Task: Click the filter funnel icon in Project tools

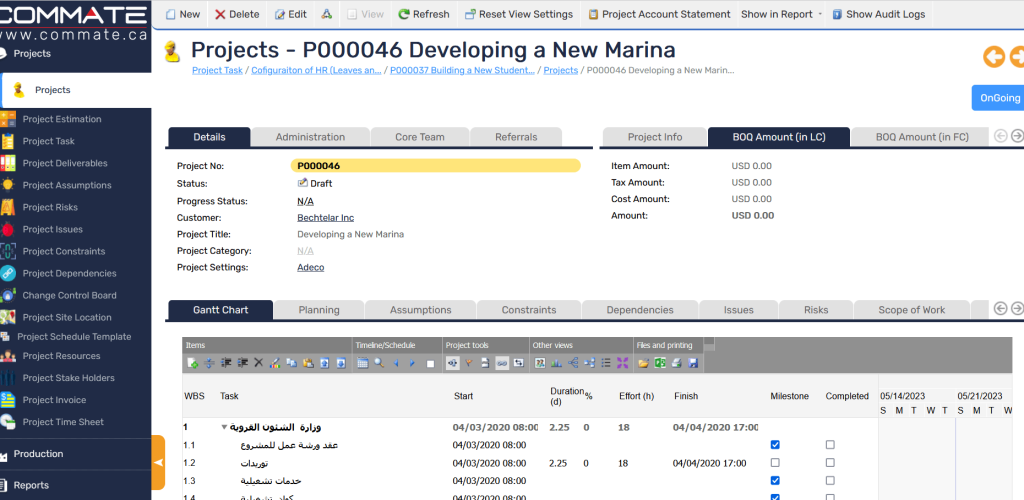Action: coord(468,363)
